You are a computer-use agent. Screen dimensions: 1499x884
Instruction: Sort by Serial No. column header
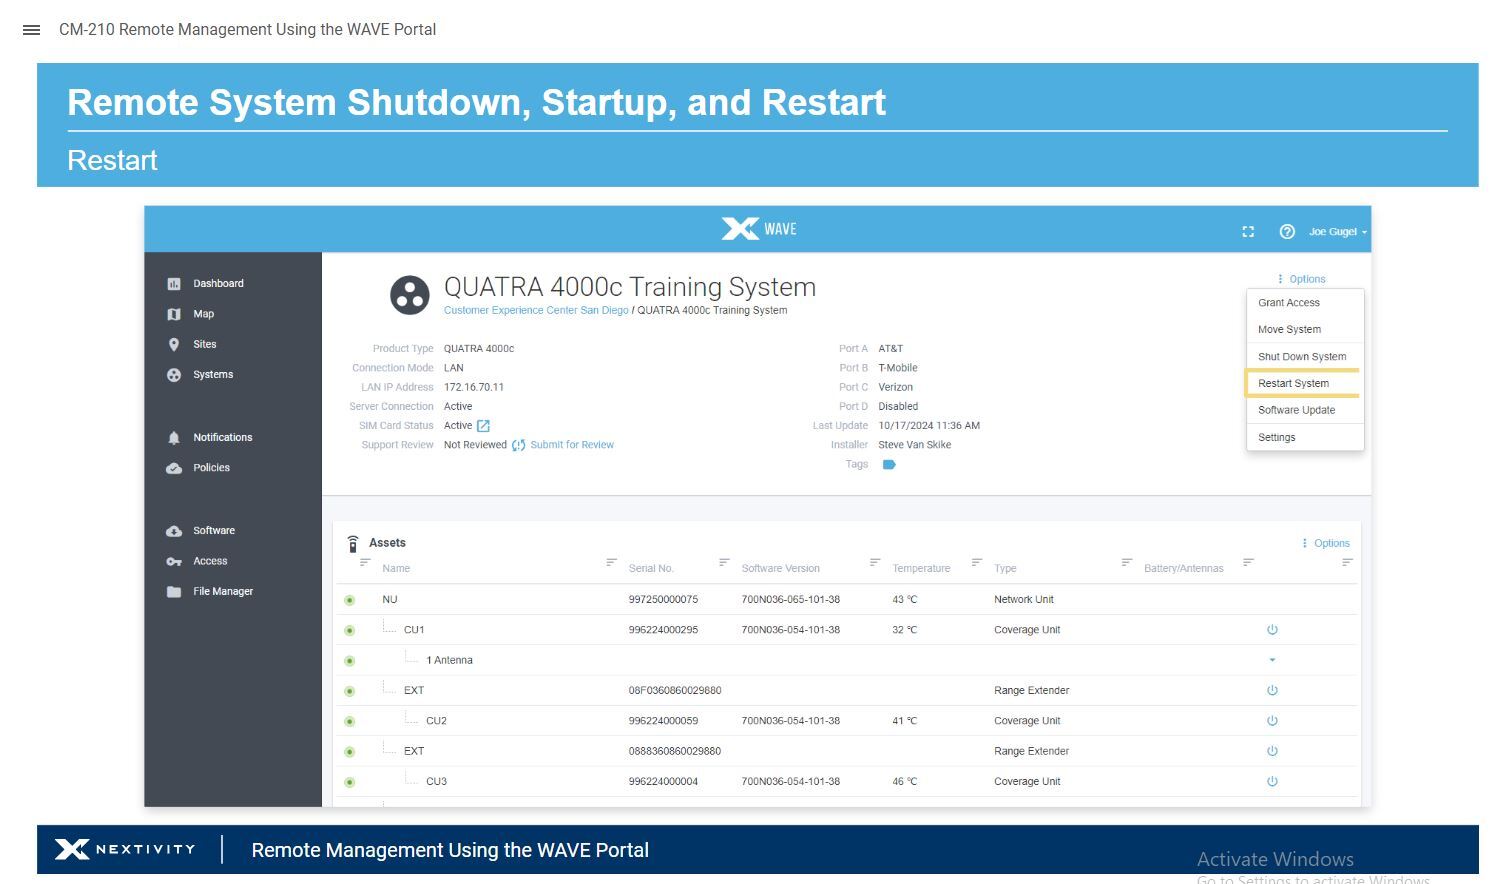click(x=651, y=569)
